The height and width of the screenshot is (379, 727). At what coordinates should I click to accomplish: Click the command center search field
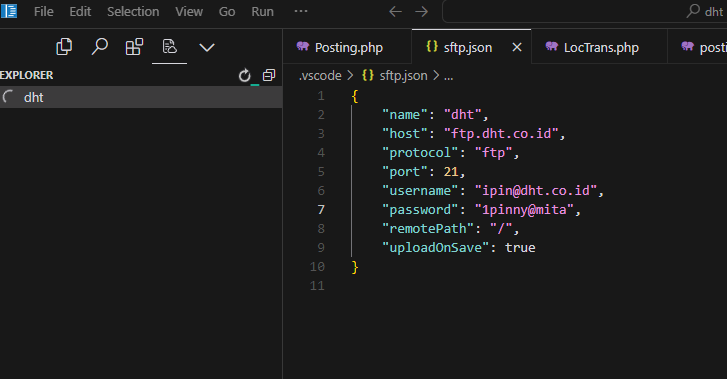click(x=584, y=12)
